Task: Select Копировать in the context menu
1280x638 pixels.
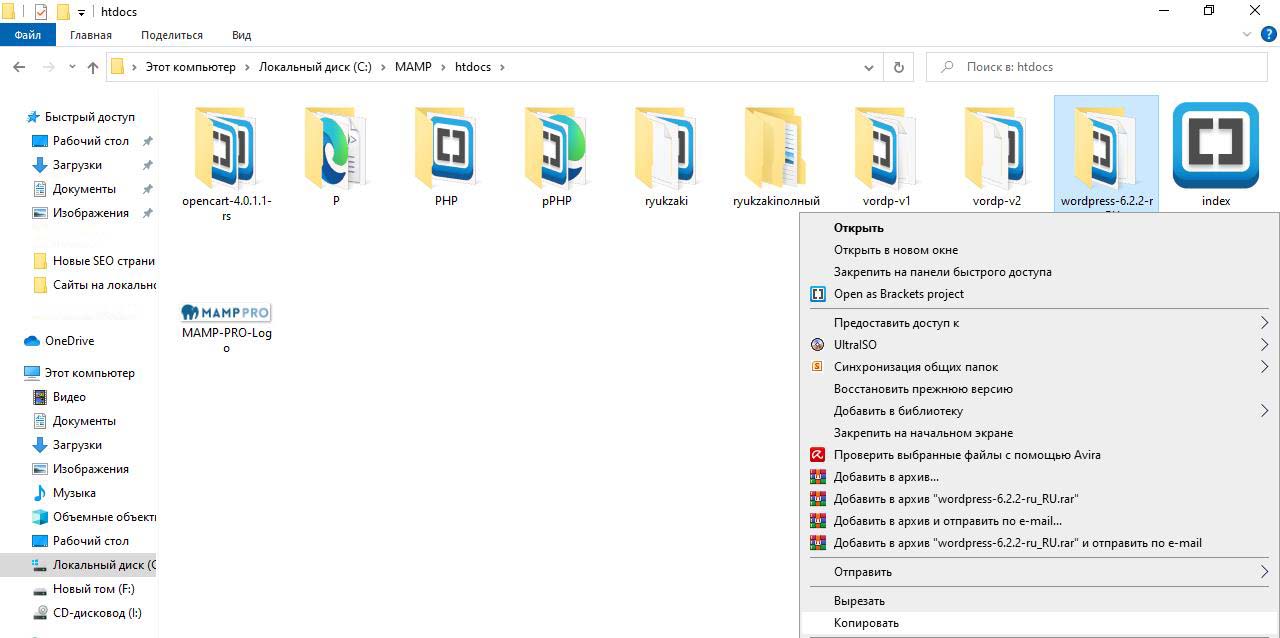Action: [x=866, y=623]
